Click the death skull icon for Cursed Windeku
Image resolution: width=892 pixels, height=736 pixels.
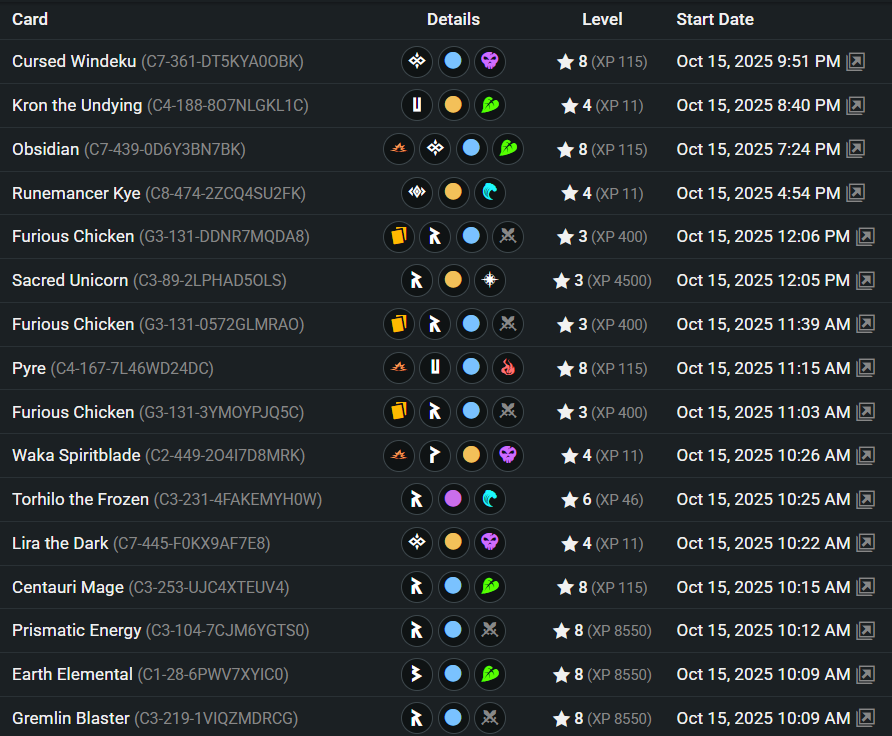490,62
